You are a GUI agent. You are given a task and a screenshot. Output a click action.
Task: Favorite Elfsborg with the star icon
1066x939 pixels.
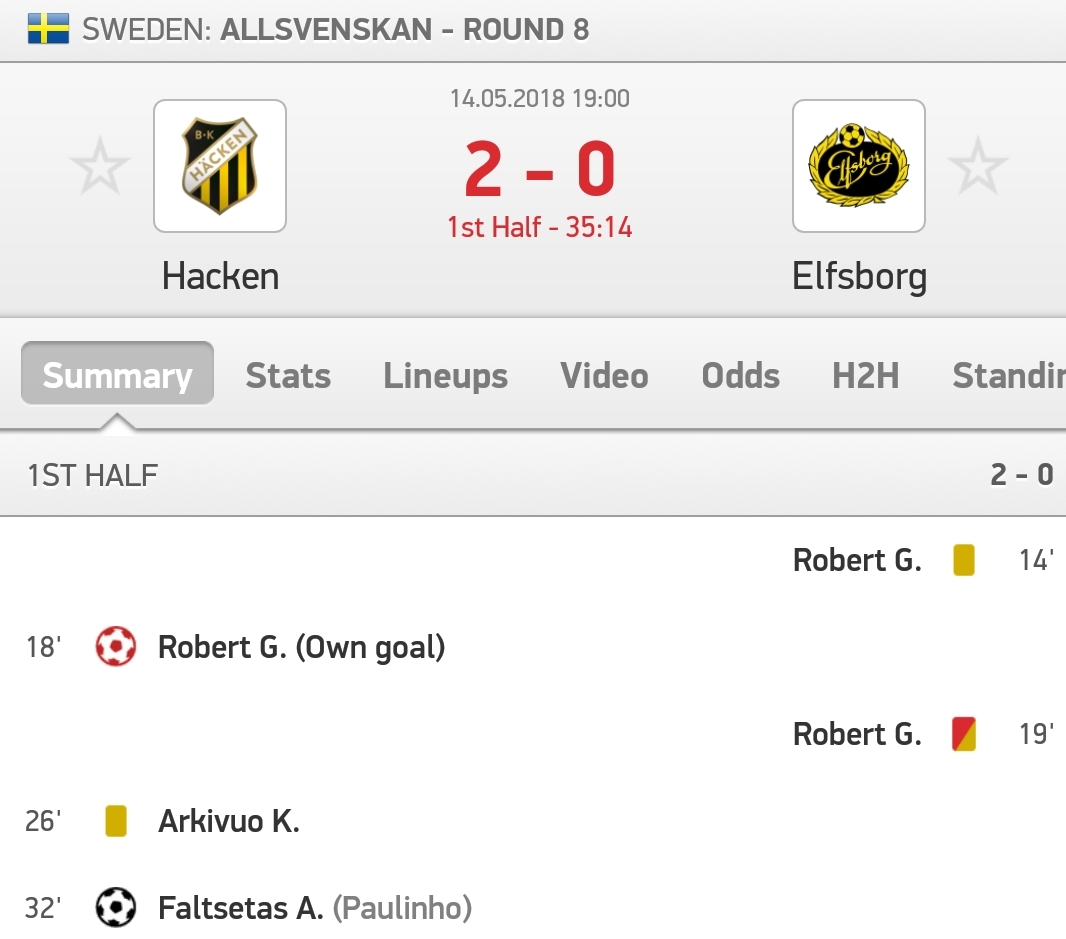click(978, 166)
